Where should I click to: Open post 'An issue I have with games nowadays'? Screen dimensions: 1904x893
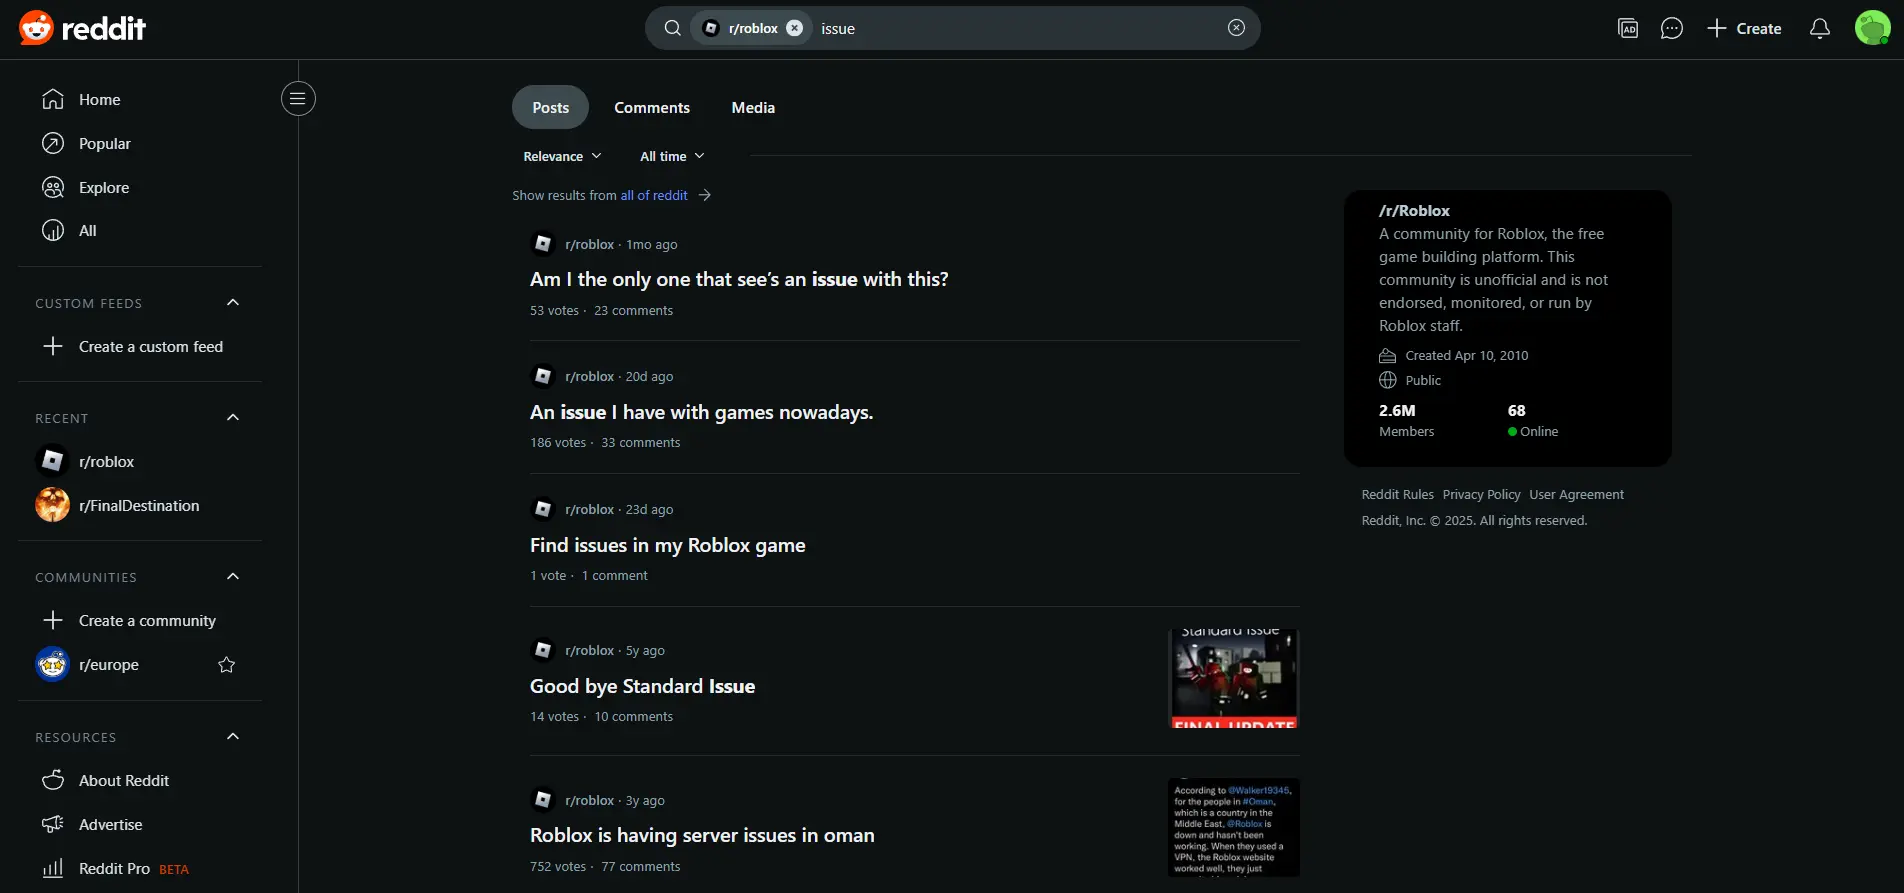coord(701,413)
